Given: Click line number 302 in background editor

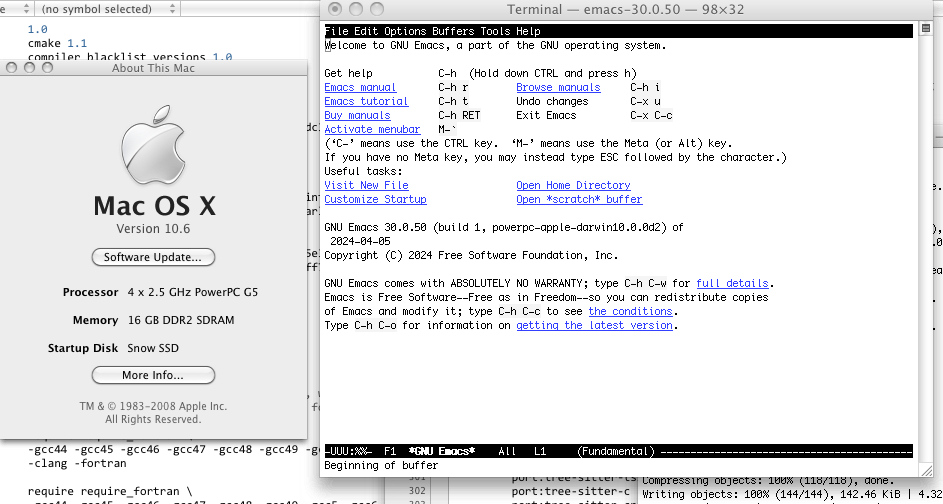Looking at the screenshot, I should pyautogui.click(x=417, y=491).
